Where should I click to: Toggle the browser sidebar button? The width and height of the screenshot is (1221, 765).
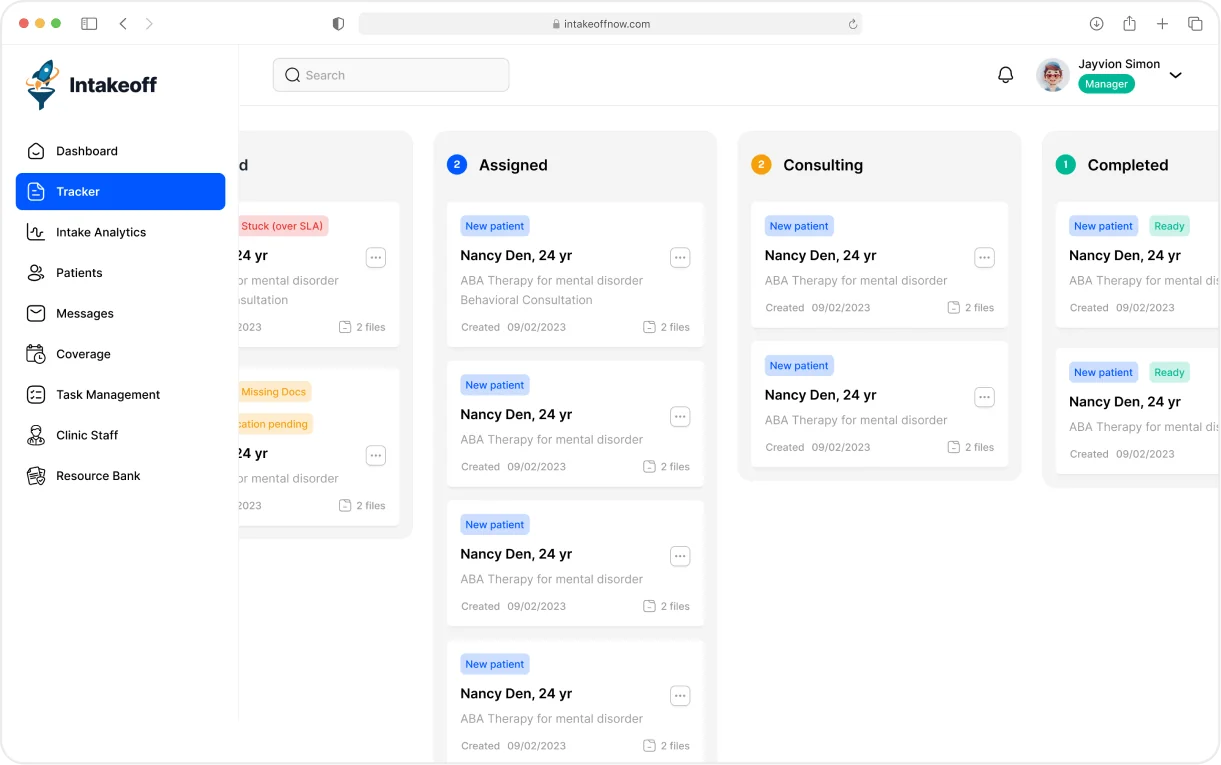[x=89, y=24]
